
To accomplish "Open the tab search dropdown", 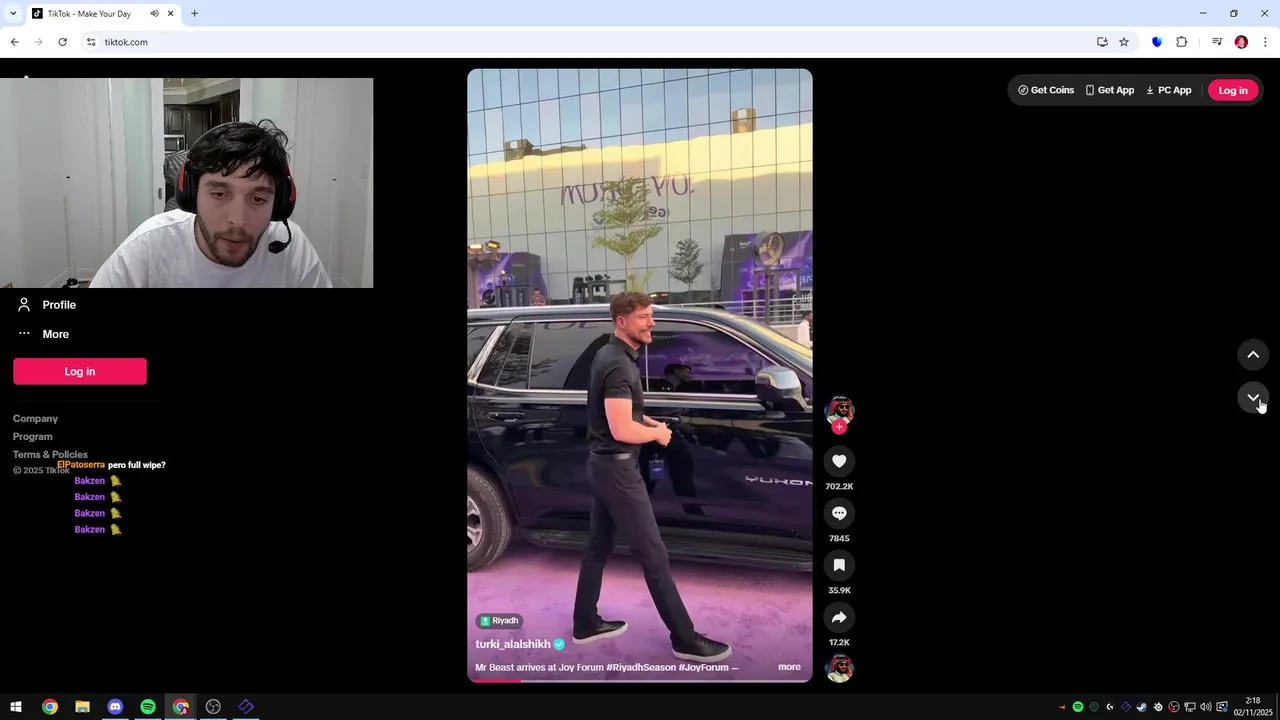I will 13,14.
